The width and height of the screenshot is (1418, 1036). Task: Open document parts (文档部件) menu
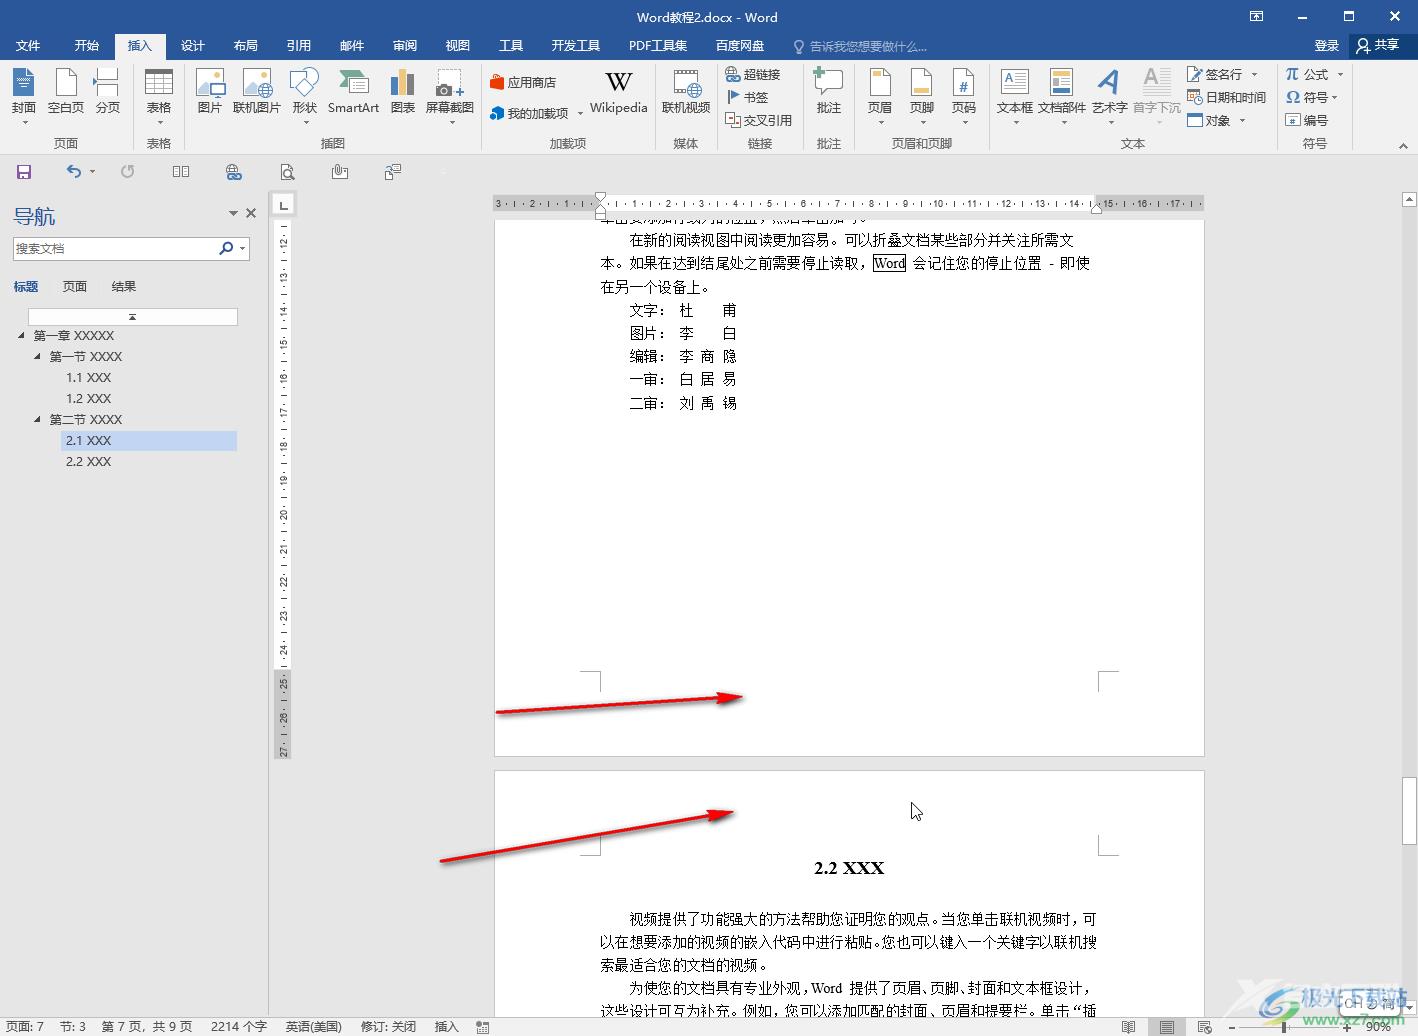1062,95
